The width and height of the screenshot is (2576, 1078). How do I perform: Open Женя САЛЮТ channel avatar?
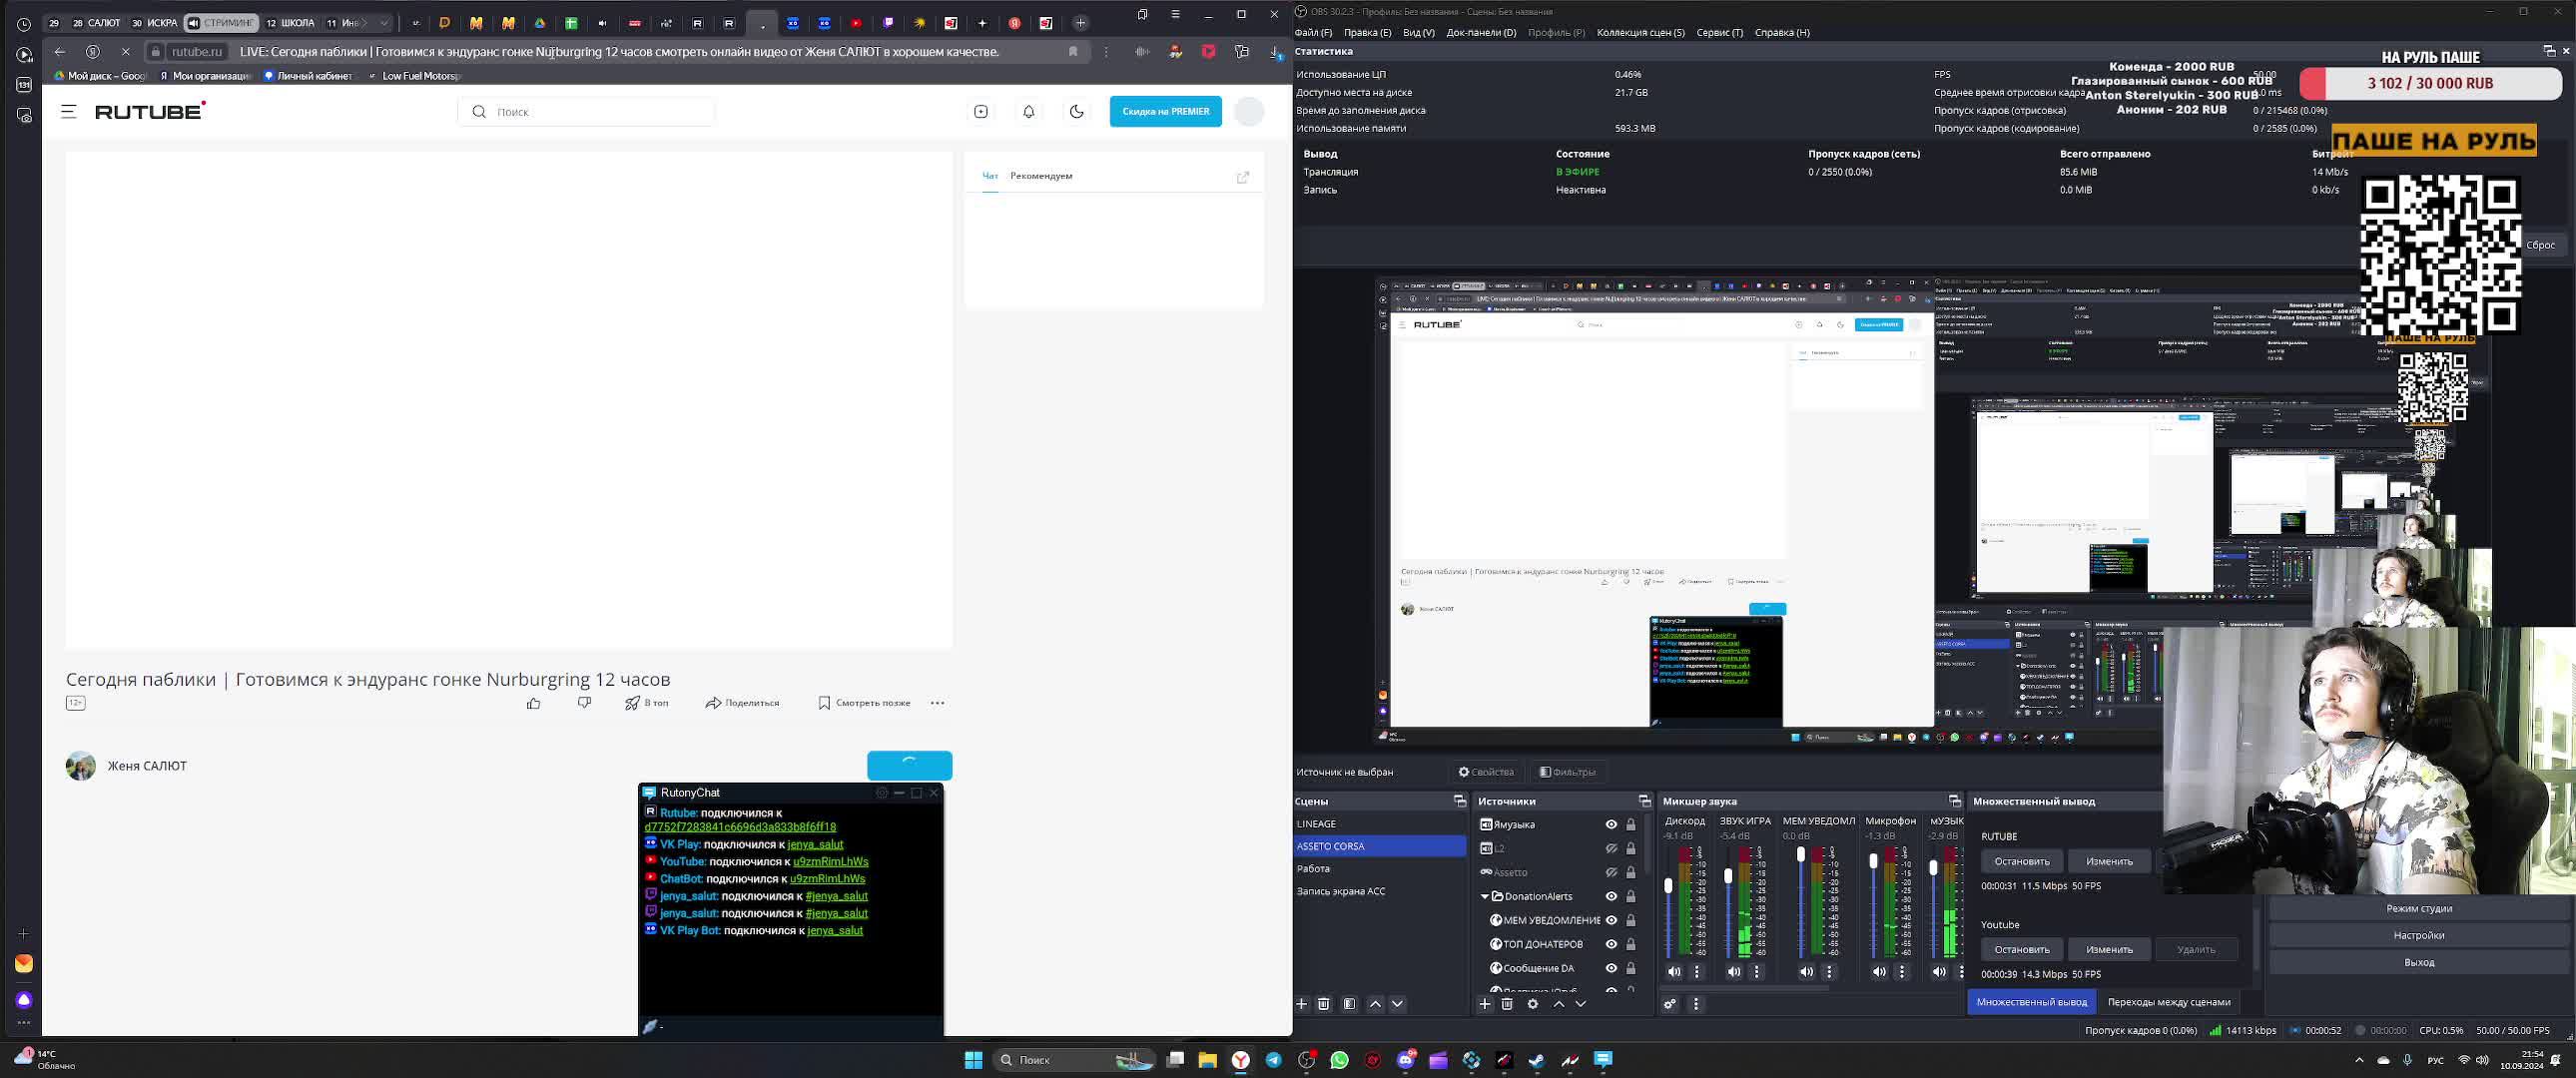pyautogui.click(x=81, y=766)
